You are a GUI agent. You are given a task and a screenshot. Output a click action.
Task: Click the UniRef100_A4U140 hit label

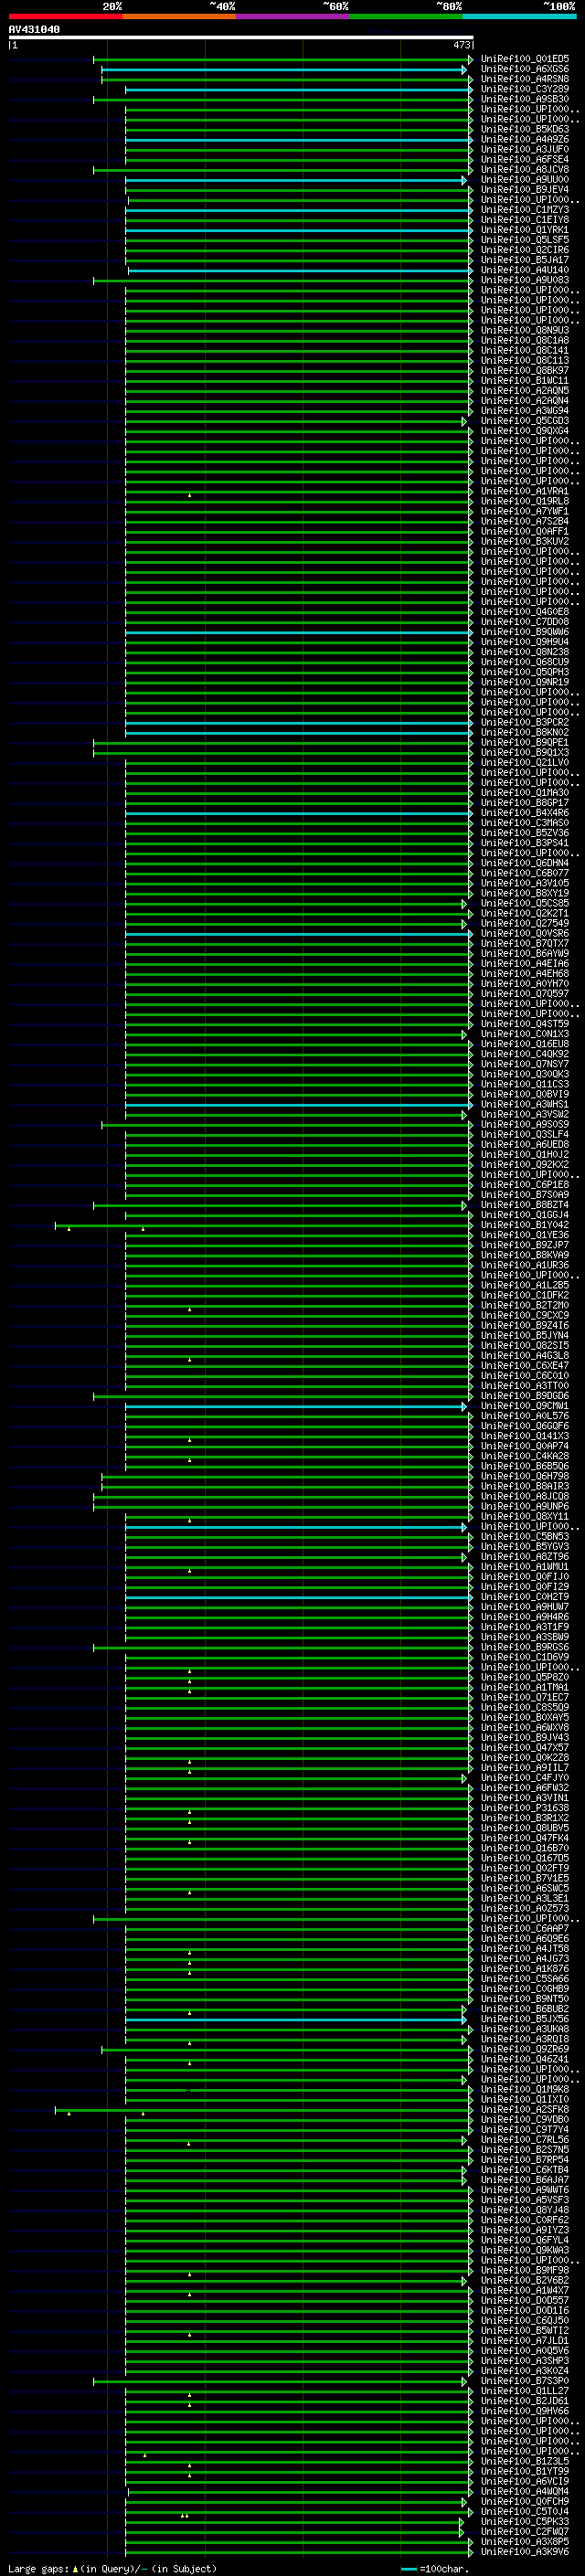click(x=525, y=270)
